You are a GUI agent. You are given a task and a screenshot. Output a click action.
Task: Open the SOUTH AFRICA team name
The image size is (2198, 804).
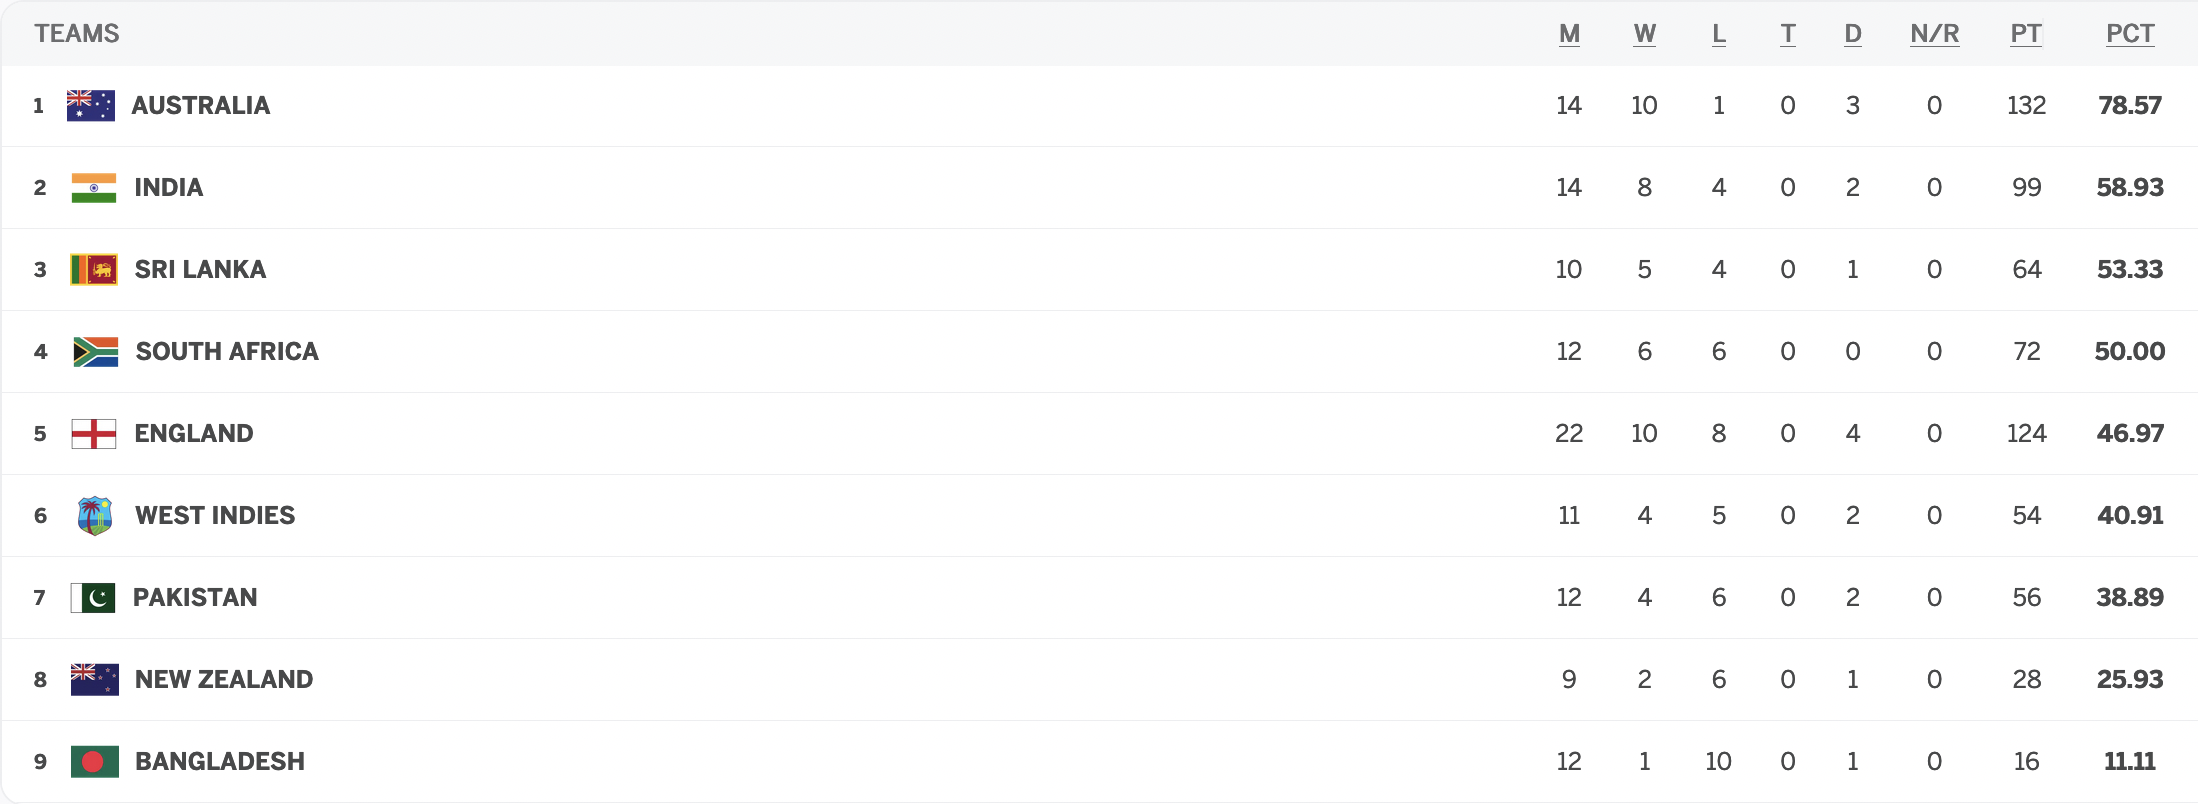227,352
